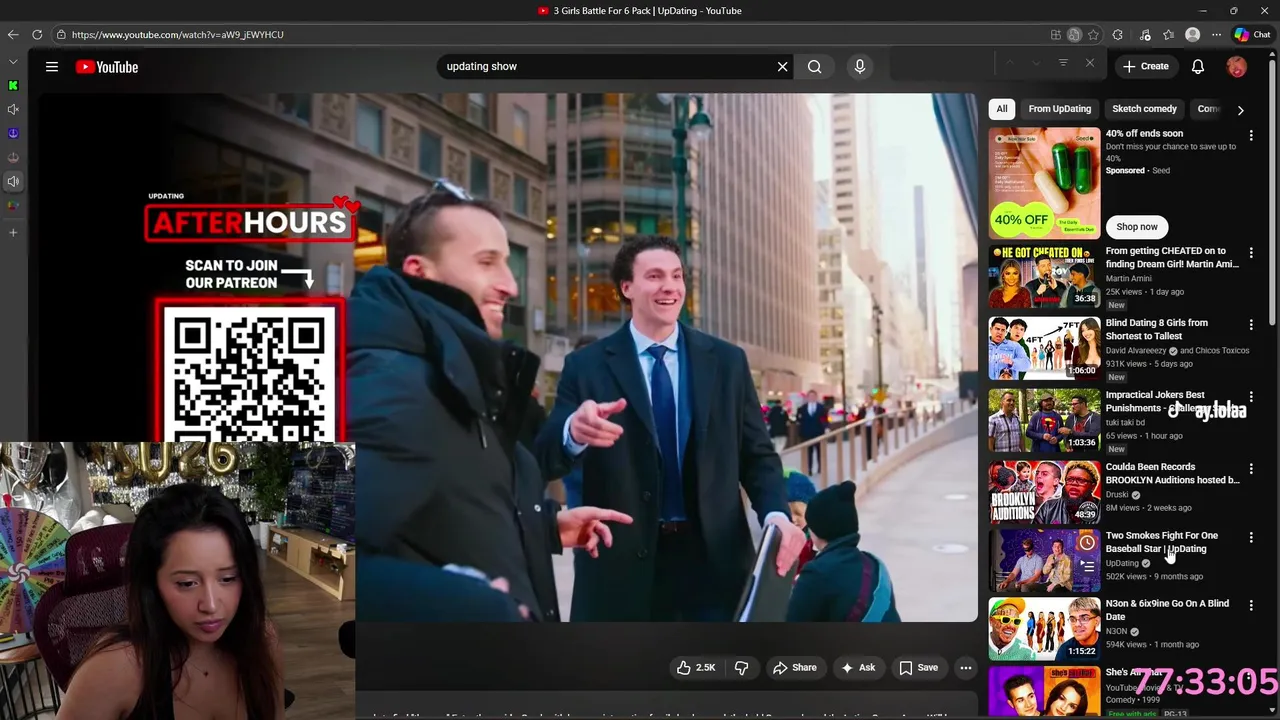The image size is (1280, 720).
Task: Save the video to a playlist
Action: point(918,668)
